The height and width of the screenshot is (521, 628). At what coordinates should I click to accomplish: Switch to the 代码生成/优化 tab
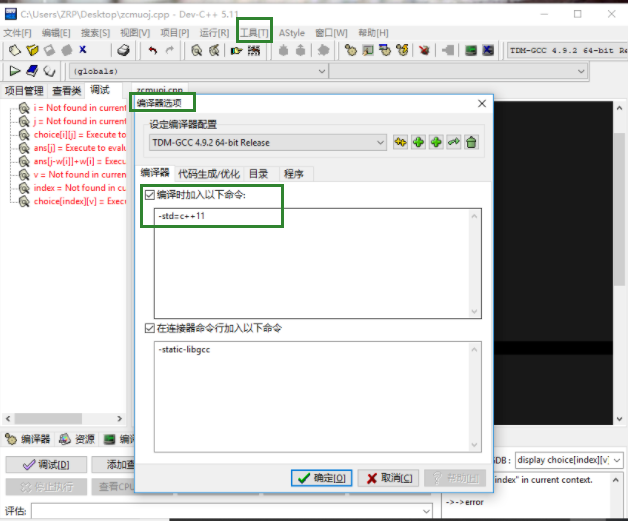(209, 174)
